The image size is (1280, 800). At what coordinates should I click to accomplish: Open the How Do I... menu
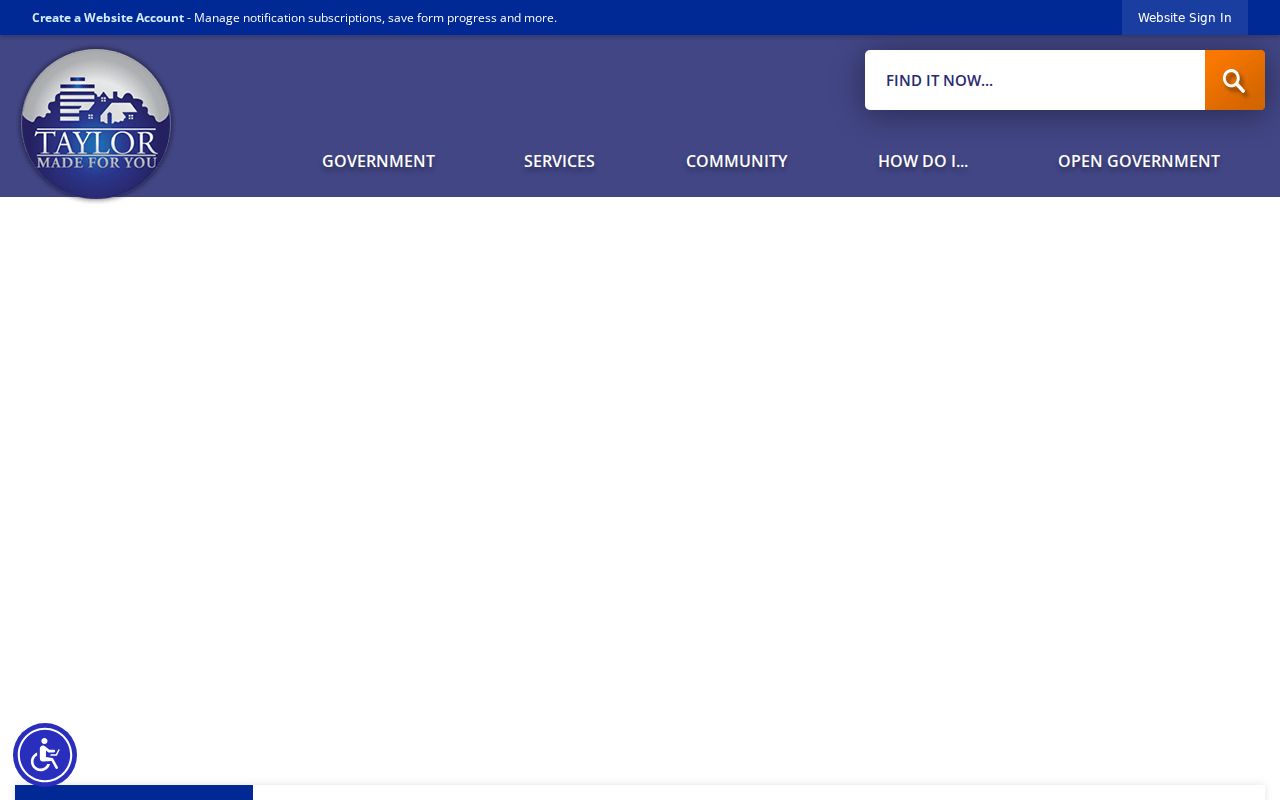tap(923, 161)
